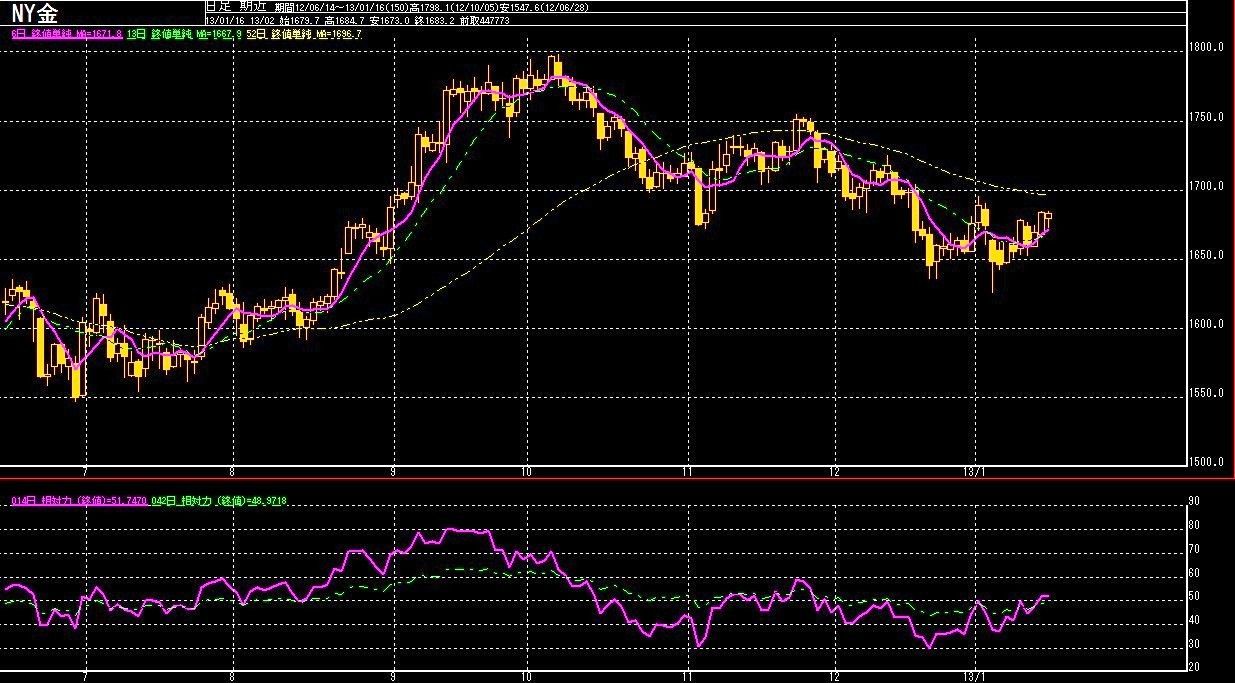The width and height of the screenshot is (1235, 683).
Task: Click the 日足 期近 label
Action: tap(235, 7)
